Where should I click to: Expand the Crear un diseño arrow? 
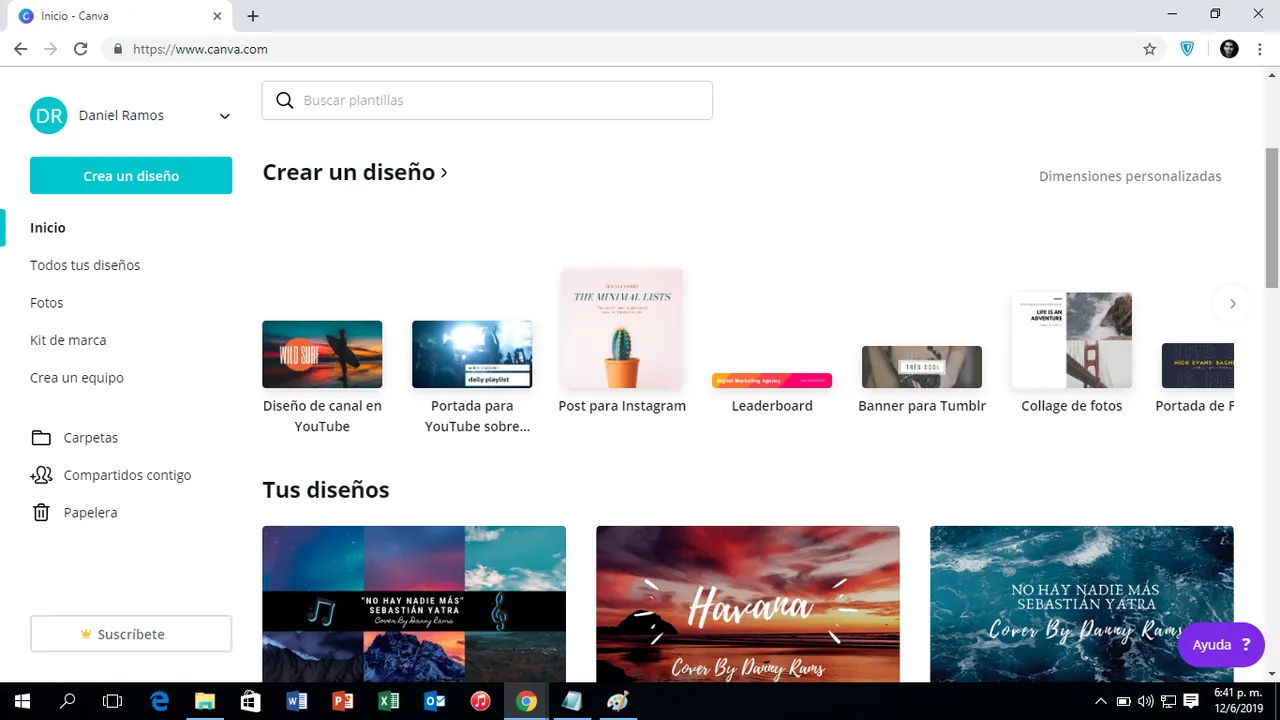point(443,172)
